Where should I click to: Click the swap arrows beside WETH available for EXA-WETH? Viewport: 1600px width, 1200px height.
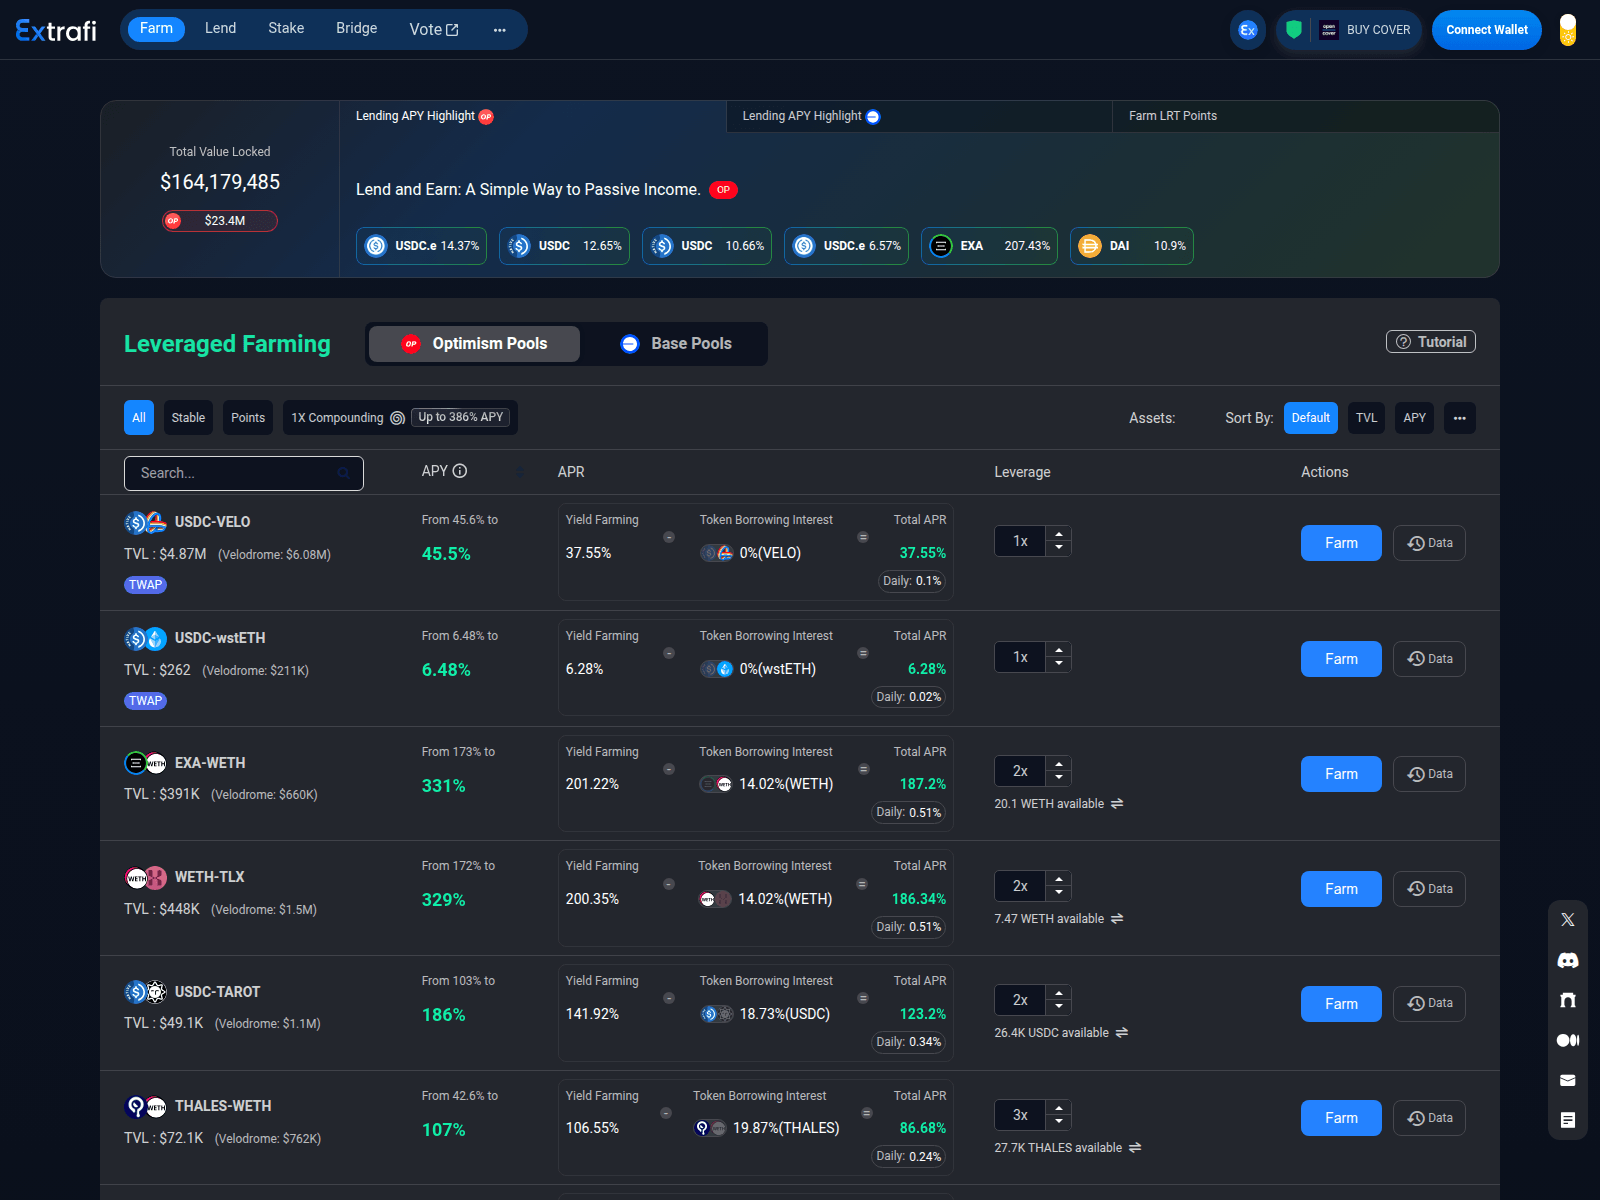[x=1117, y=804]
